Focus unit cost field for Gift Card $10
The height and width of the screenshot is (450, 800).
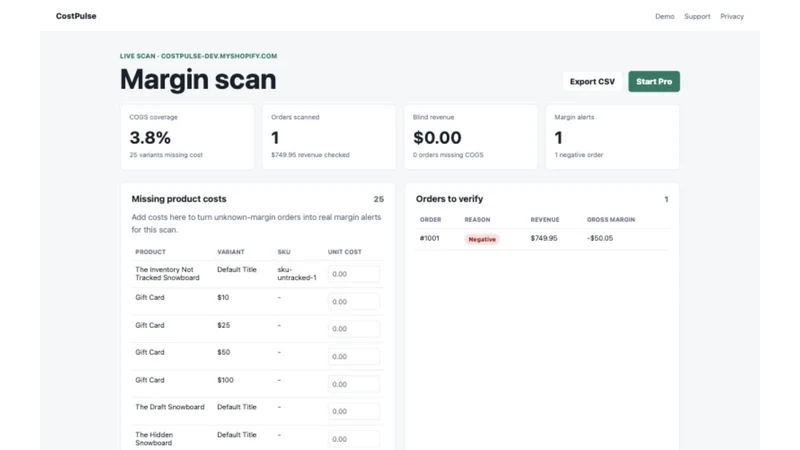[x=354, y=302]
